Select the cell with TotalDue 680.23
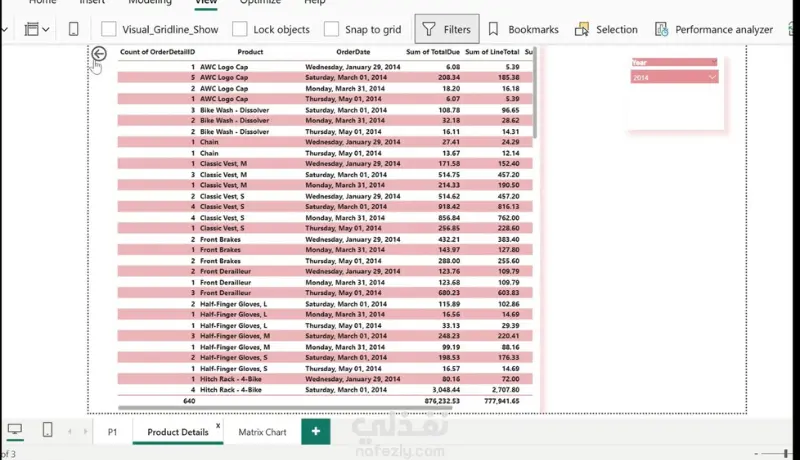The height and width of the screenshot is (460, 800). pyautogui.click(x=449, y=293)
